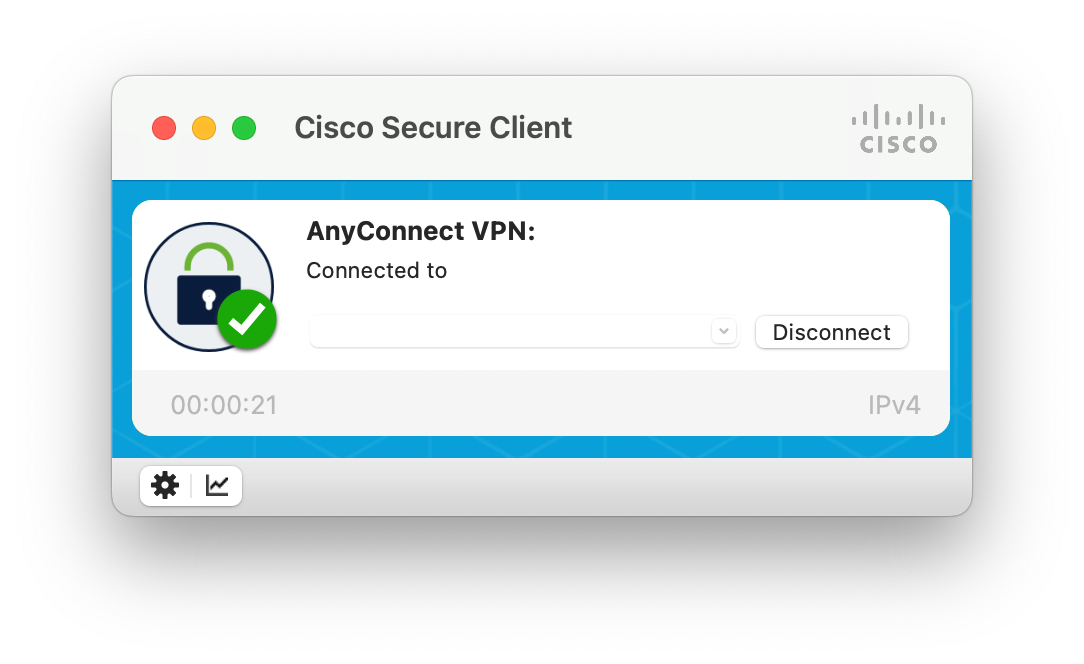This screenshot has width=1084, height=664.
Task: Click inside the server address combo box
Action: click(x=510, y=331)
